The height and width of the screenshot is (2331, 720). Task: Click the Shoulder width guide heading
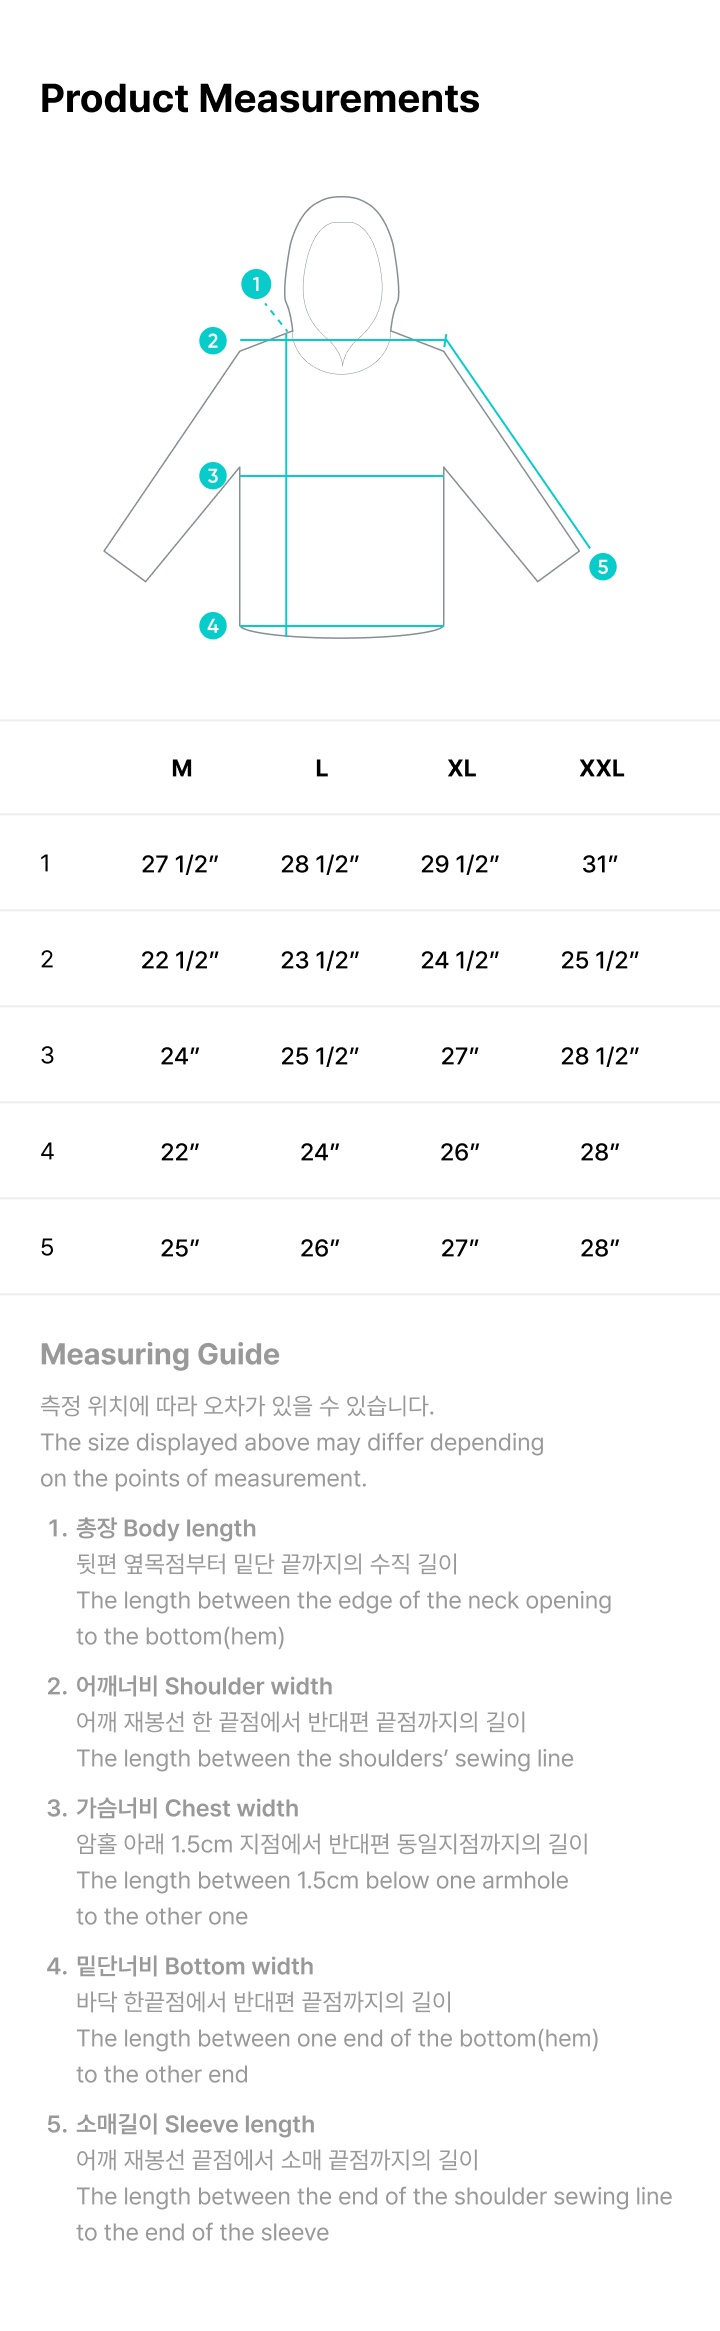(x=204, y=1686)
